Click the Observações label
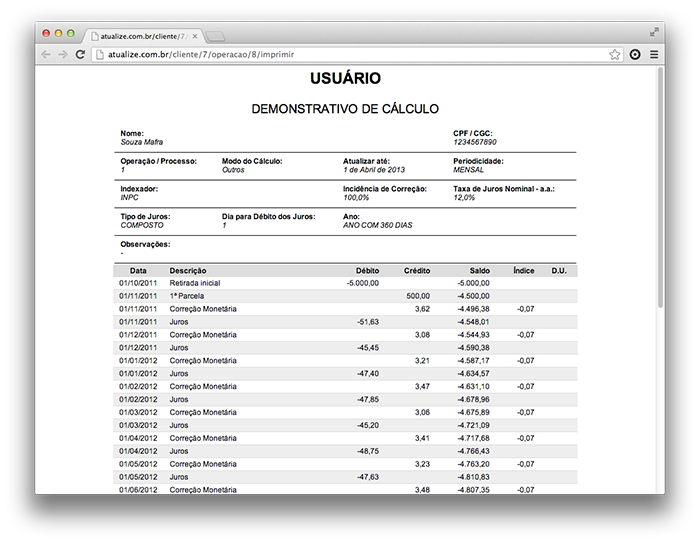Viewport: 700px width, 543px height. [x=145, y=244]
